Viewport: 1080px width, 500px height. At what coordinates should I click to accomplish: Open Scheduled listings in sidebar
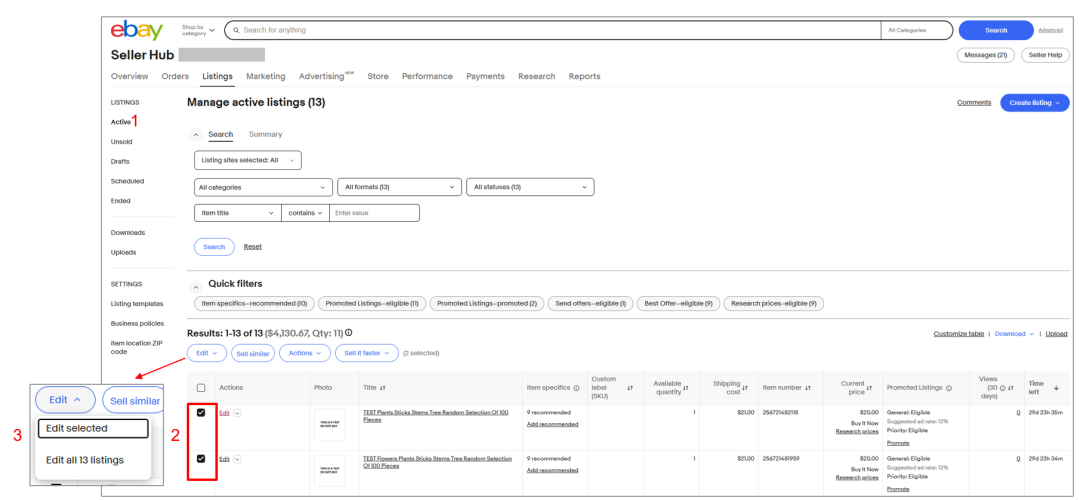(x=127, y=182)
